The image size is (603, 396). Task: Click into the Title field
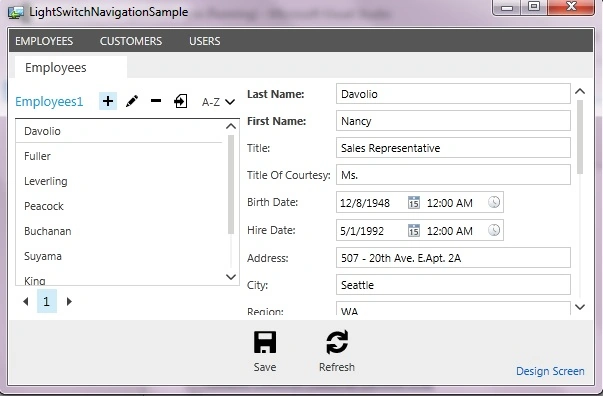[x=453, y=148]
